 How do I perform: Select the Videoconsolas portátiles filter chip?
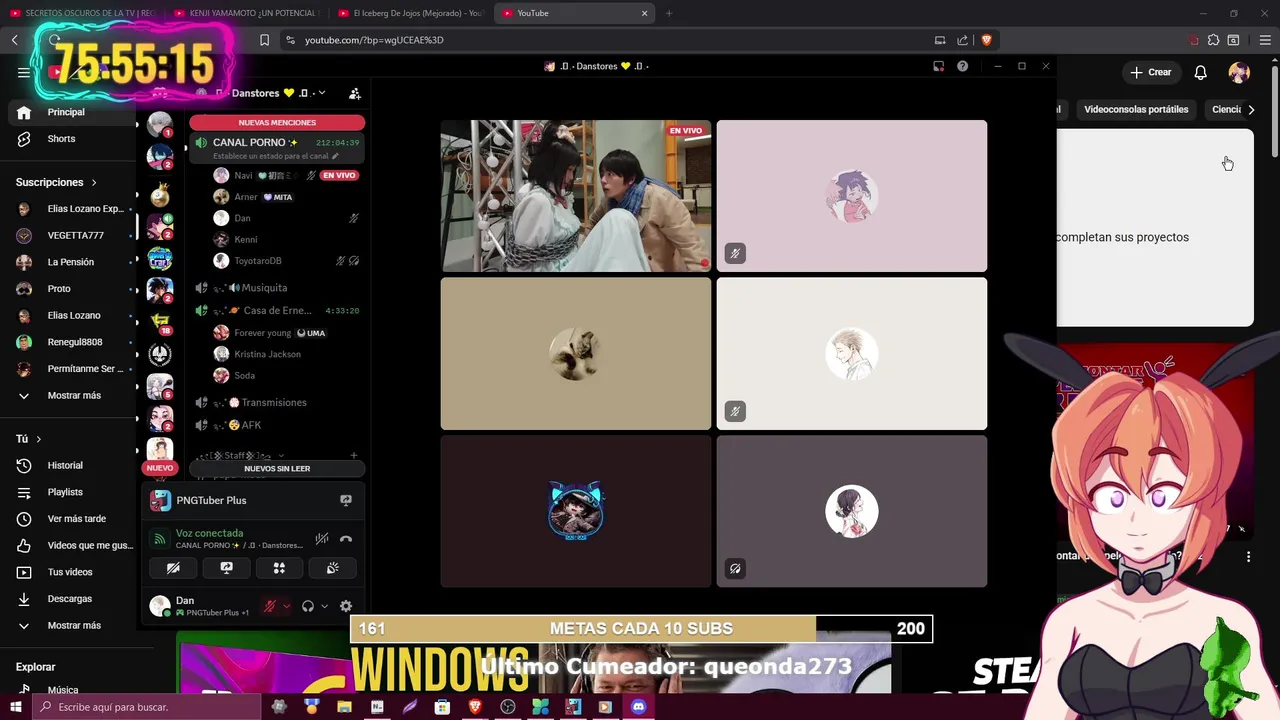tap(1136, 109)
